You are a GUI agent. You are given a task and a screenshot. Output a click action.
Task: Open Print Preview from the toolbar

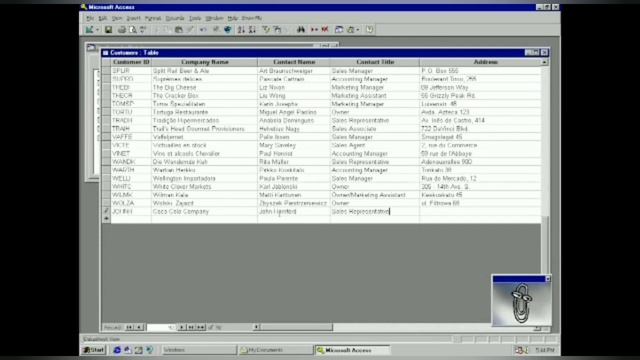(133, 30)
